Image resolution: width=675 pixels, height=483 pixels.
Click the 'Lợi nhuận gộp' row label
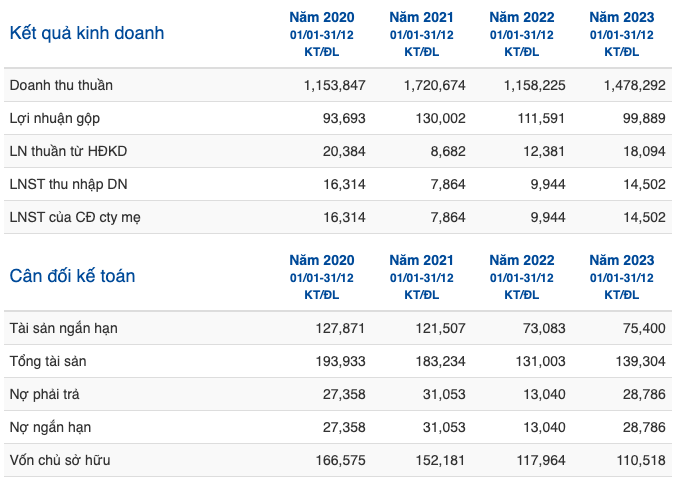pyautogui.click(x=55, y=118)
